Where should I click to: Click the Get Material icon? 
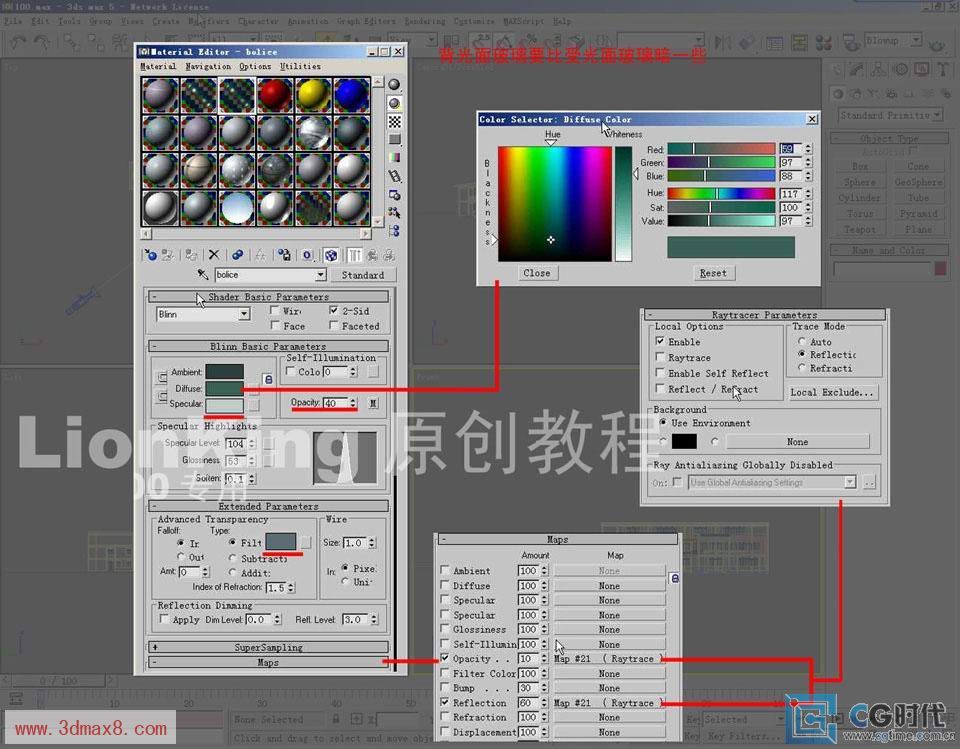pyautogui.click(x=151, y=255)
